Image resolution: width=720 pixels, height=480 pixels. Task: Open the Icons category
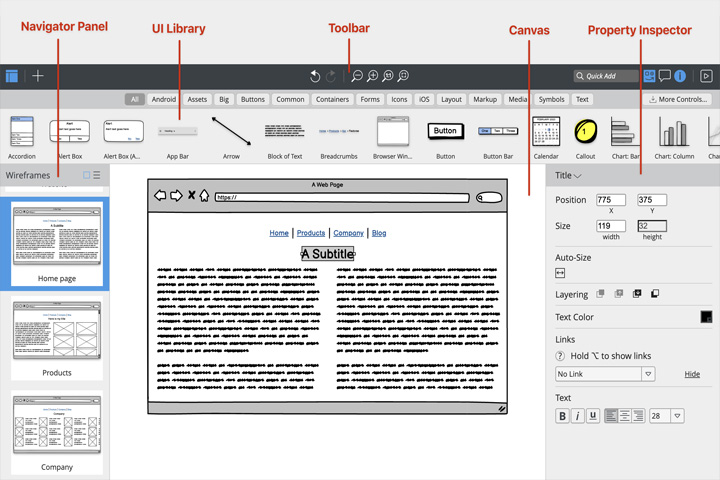click(x=399, y=99)
